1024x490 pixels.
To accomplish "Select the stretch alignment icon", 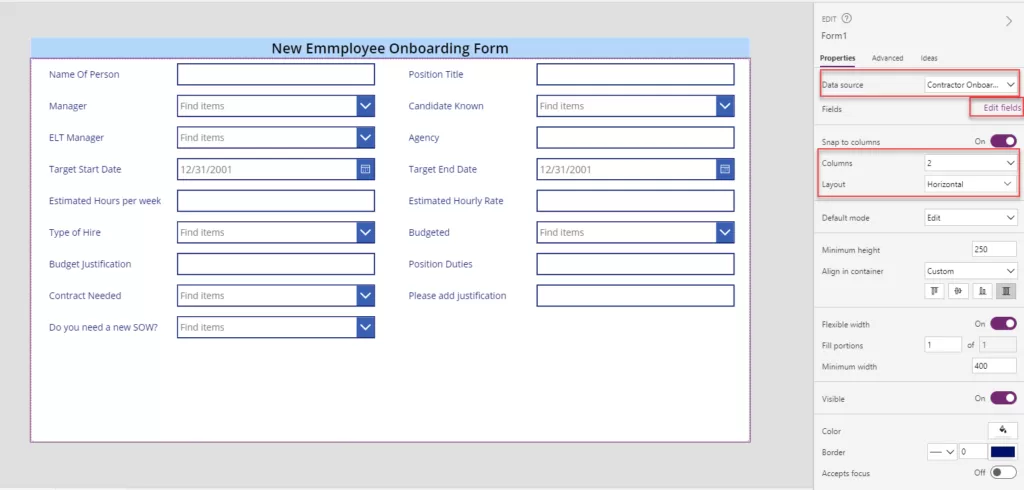I will click(x=1006, y=291).
